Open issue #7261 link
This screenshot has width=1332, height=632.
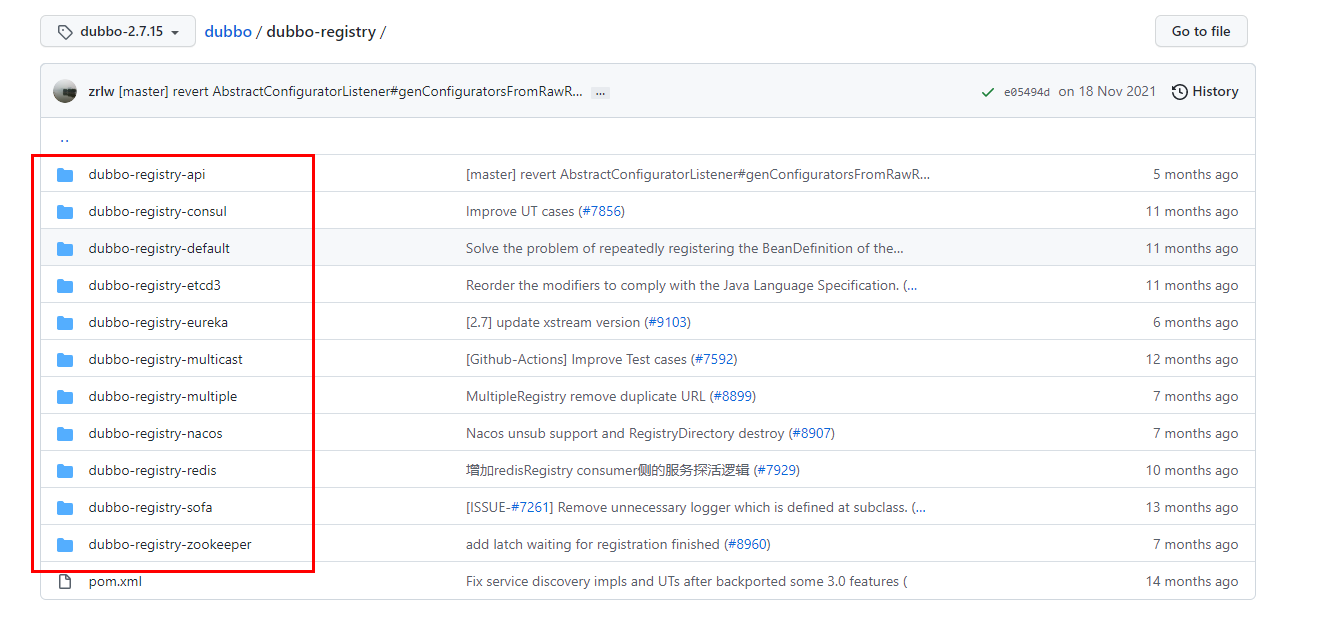[x=529, y=507]
